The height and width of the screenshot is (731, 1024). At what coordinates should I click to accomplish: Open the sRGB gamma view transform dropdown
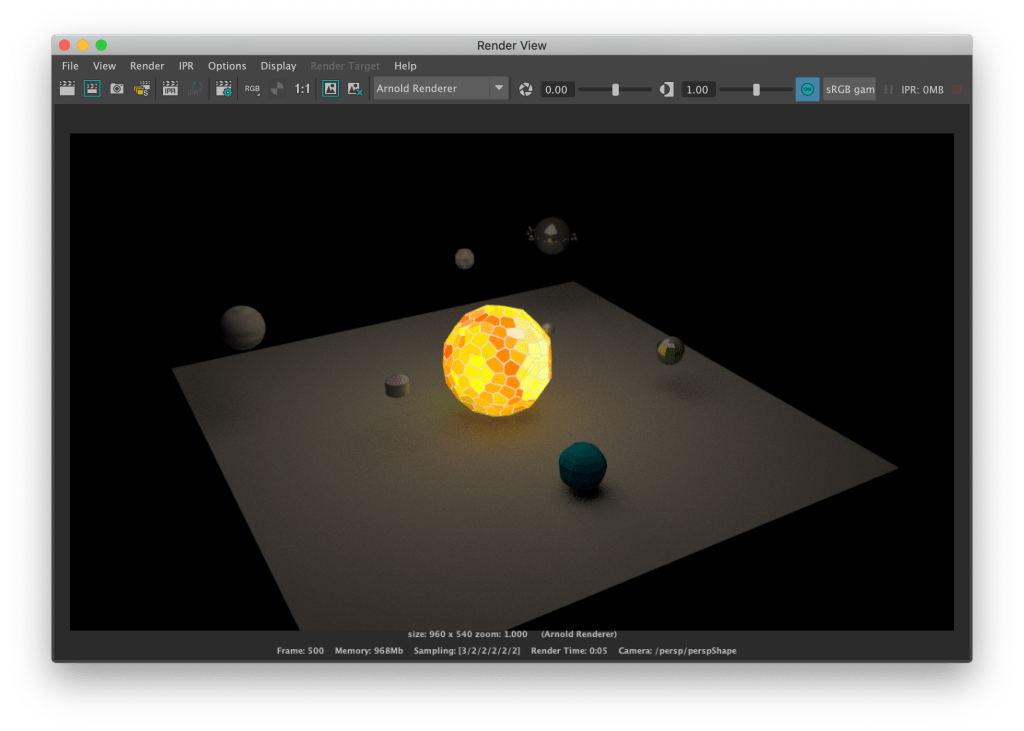pyautogui.click(x=849, y=89)
